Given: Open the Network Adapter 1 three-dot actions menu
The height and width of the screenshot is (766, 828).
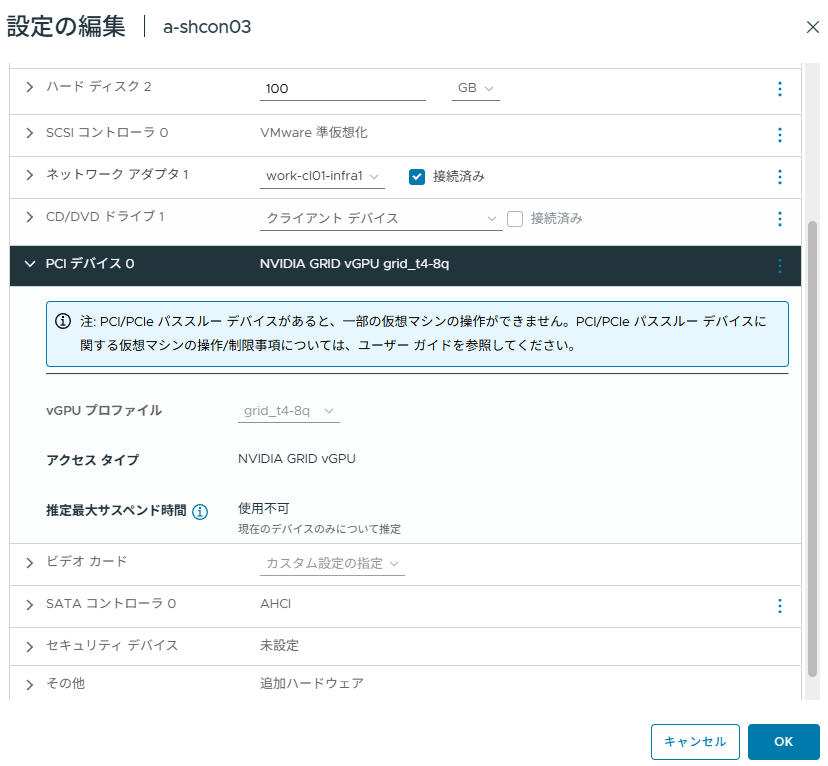Looking at the screenshot, I should pyautogui.click(x=779, y=177).
